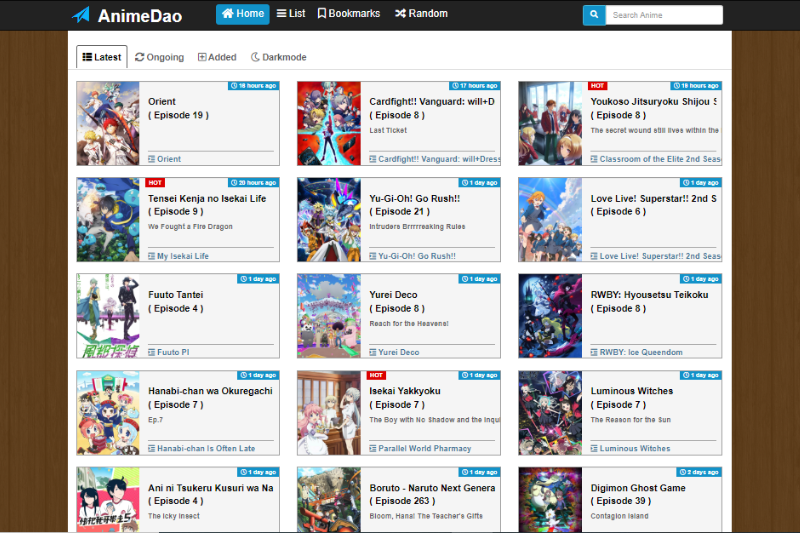Switch to the Ongoing tab
Screen dimensions: 800x533
159,57
